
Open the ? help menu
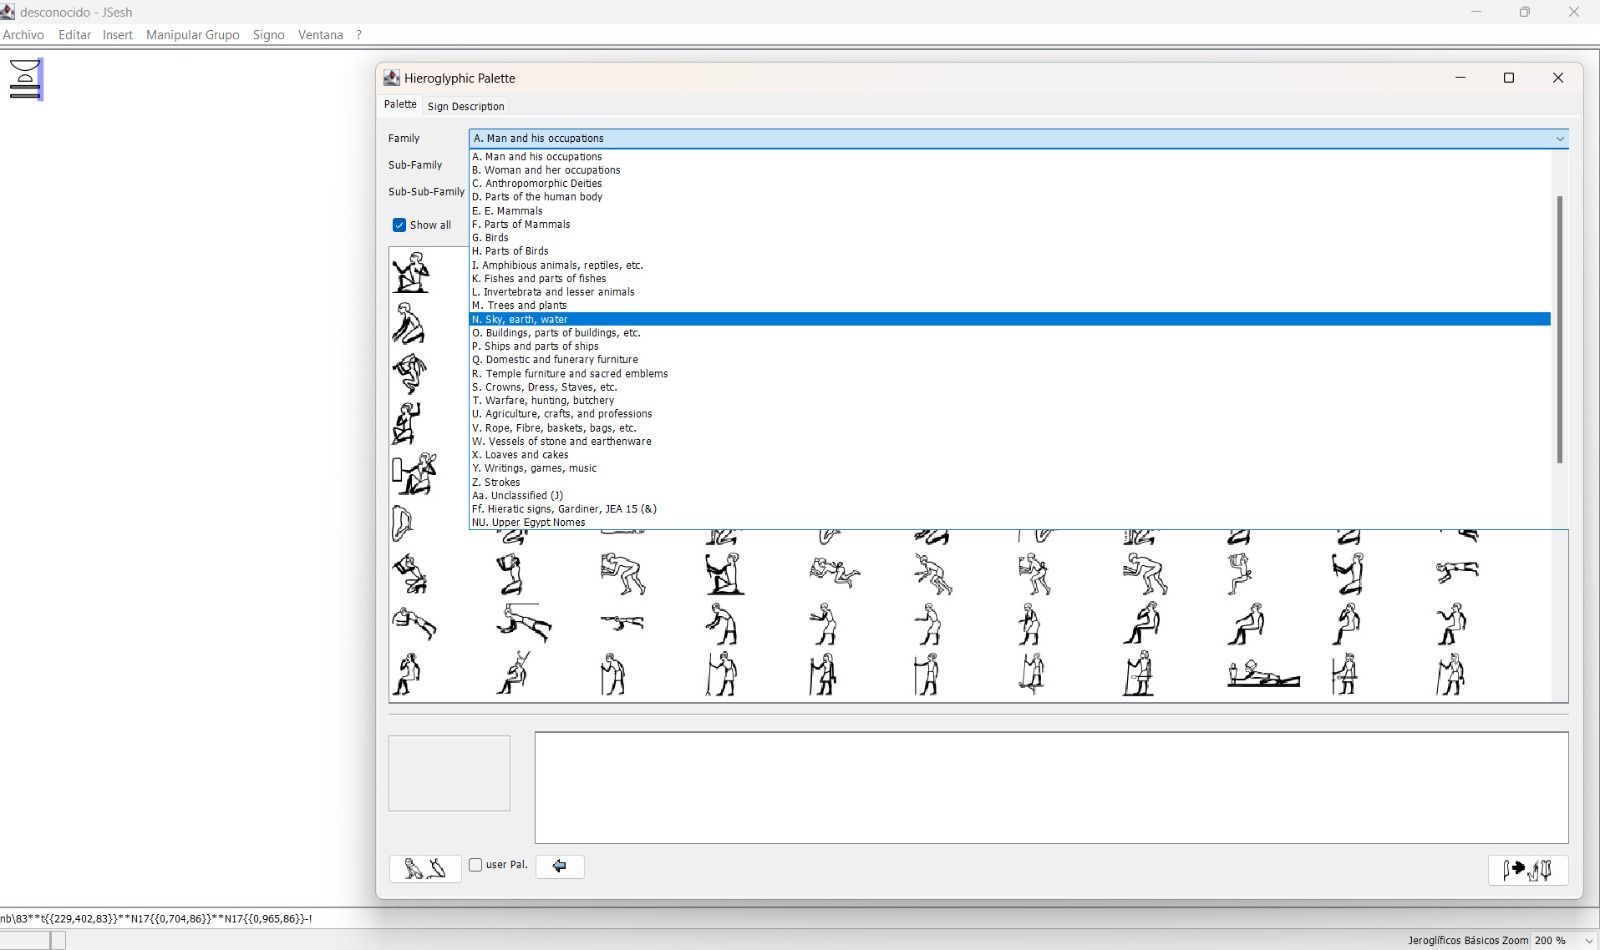[359, 35]
